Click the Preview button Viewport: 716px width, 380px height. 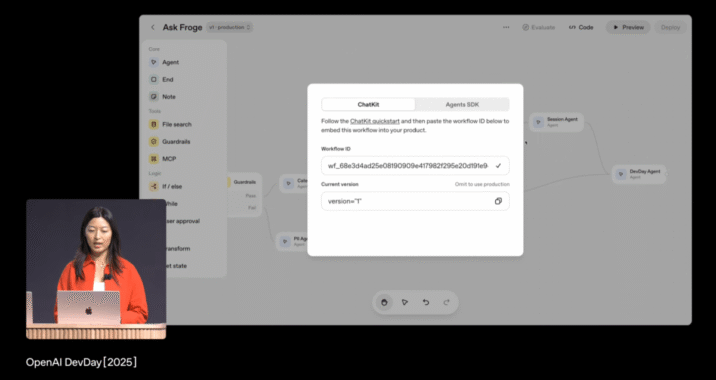point(628,27)
